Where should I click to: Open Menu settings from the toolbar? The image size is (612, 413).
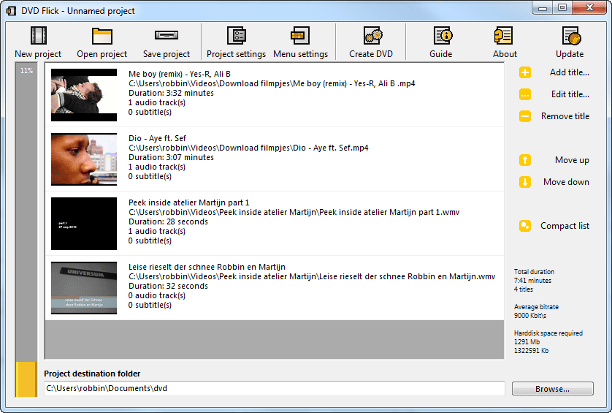coord(300,42)
